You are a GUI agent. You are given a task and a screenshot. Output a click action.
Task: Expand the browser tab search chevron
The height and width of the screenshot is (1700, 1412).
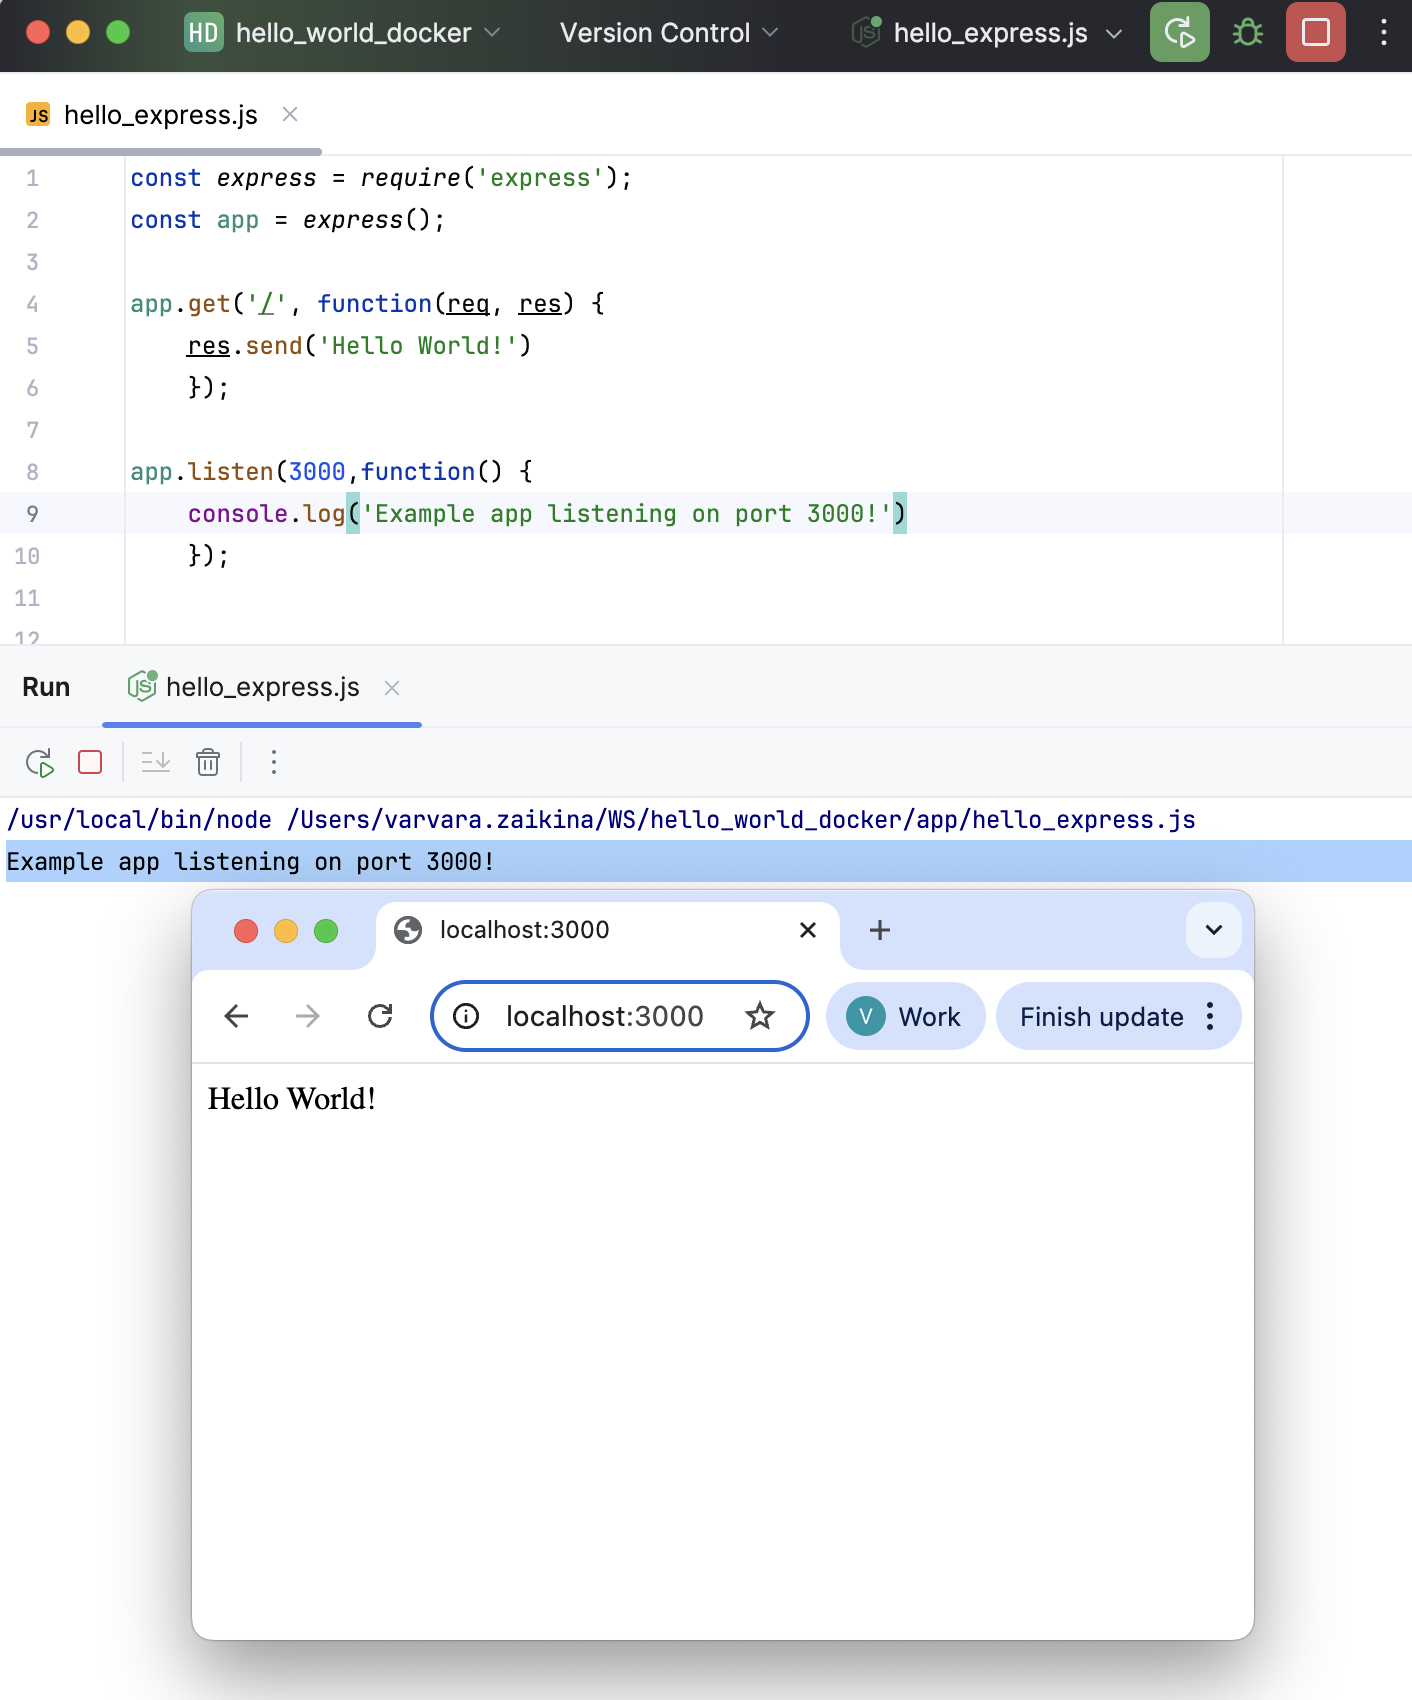(1213, 930)
